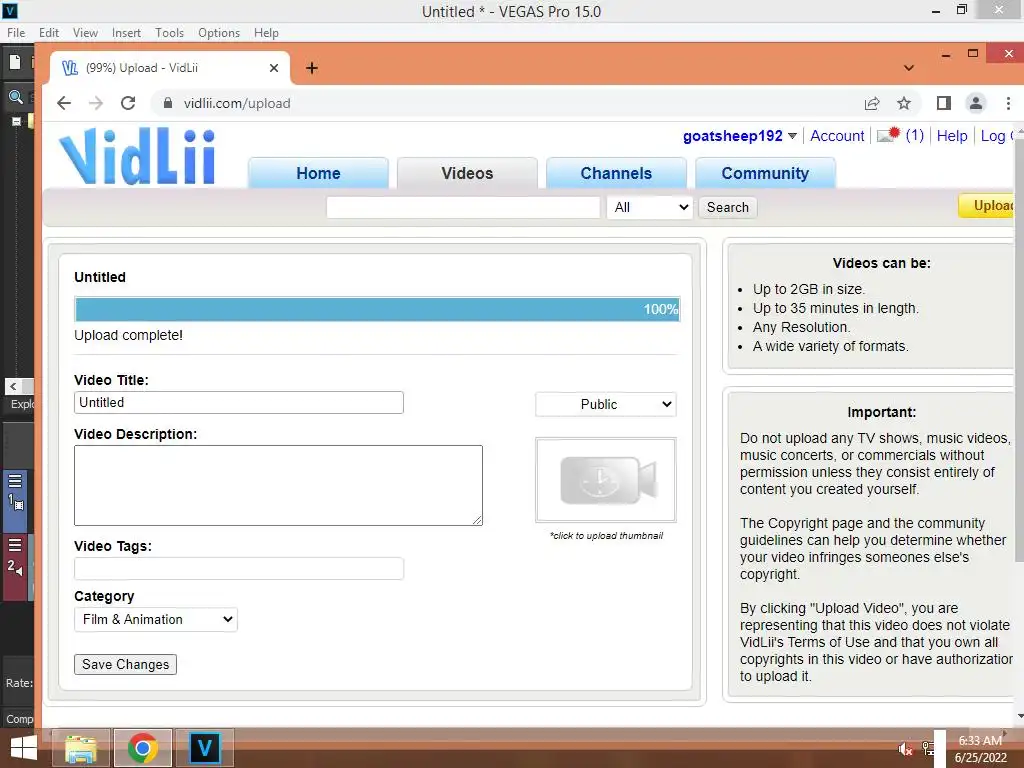Open the VEGAS File menu
1024x768 pixels.
16,33
